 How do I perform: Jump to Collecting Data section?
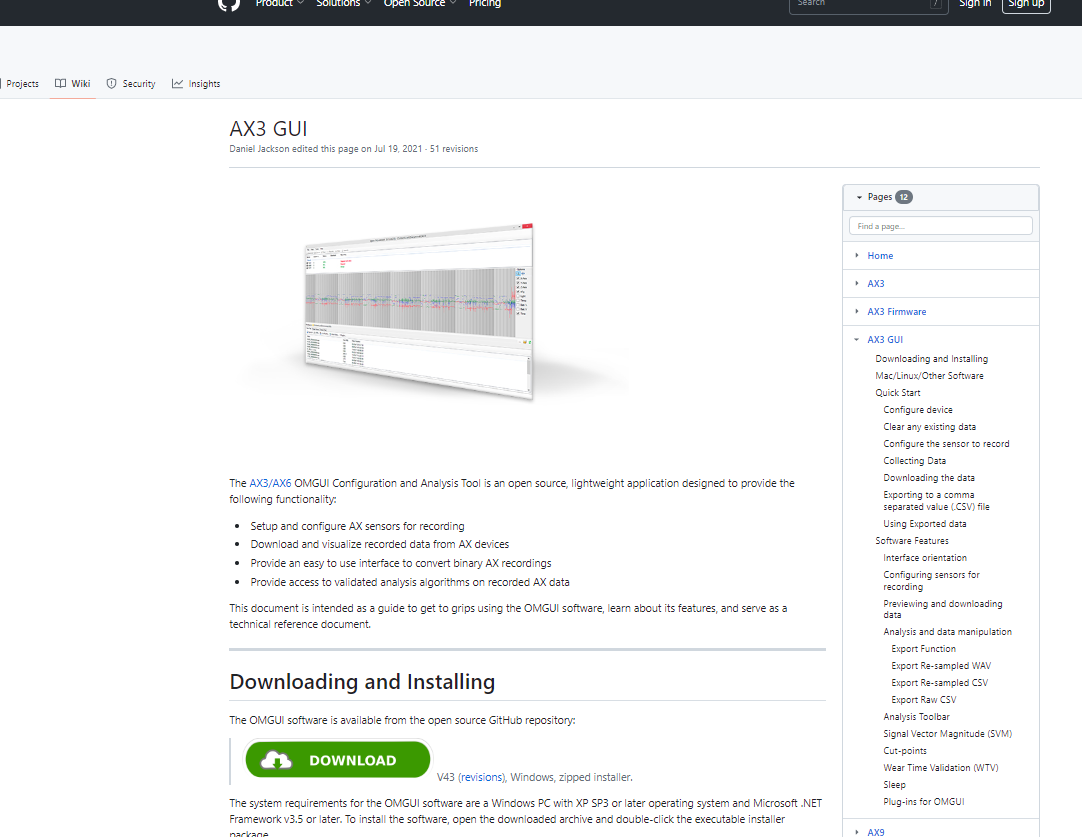click(x=914, y=461)
